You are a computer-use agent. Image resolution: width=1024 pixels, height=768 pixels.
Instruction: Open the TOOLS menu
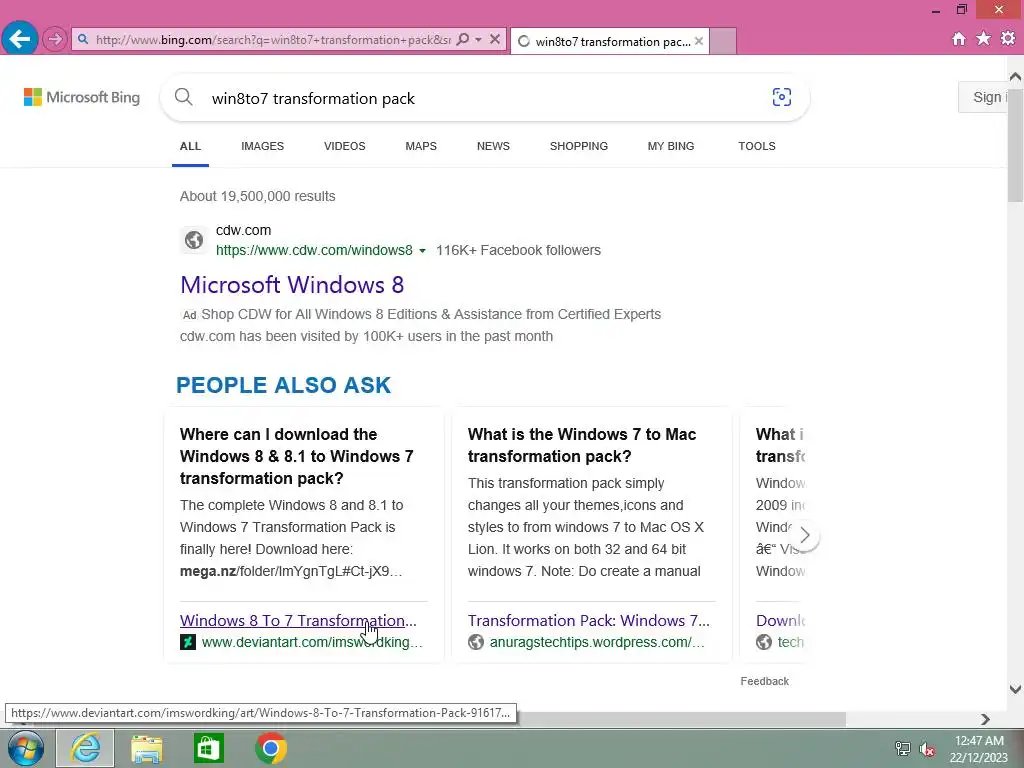757,146
